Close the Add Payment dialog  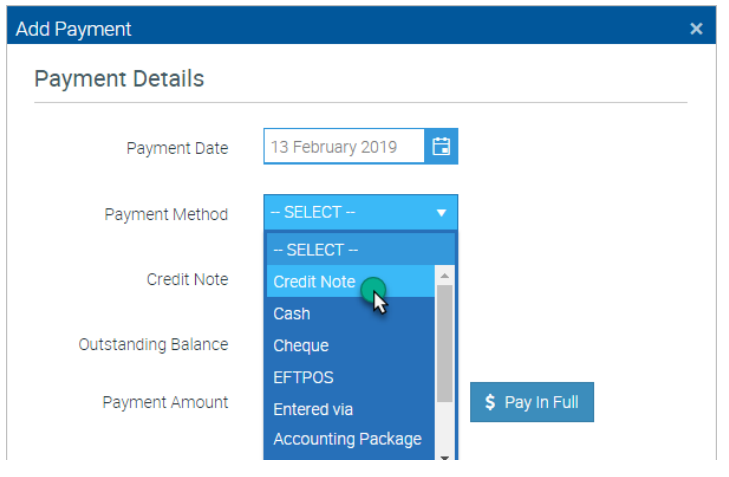click(x=696, y=29)
